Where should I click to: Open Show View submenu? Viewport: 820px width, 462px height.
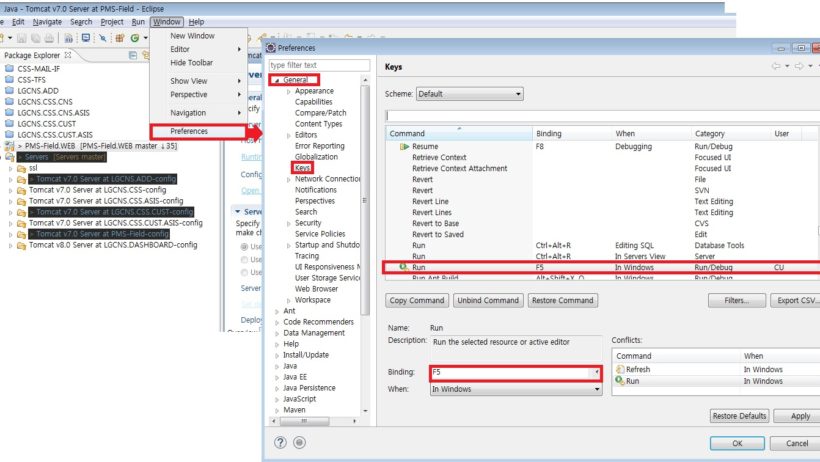[x=199, y=81]
